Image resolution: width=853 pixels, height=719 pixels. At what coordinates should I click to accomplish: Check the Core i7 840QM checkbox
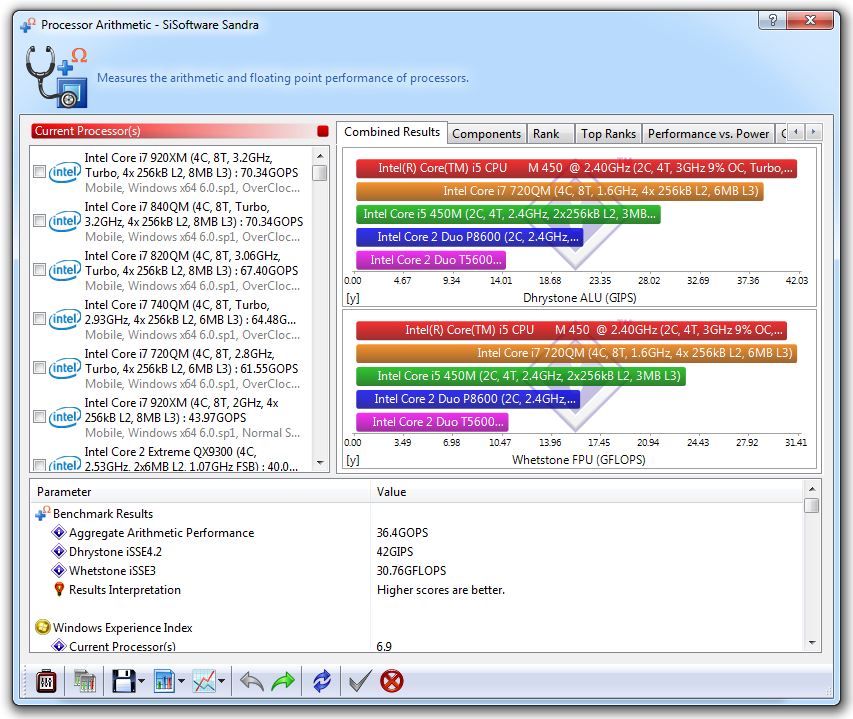tap(39, 221)
